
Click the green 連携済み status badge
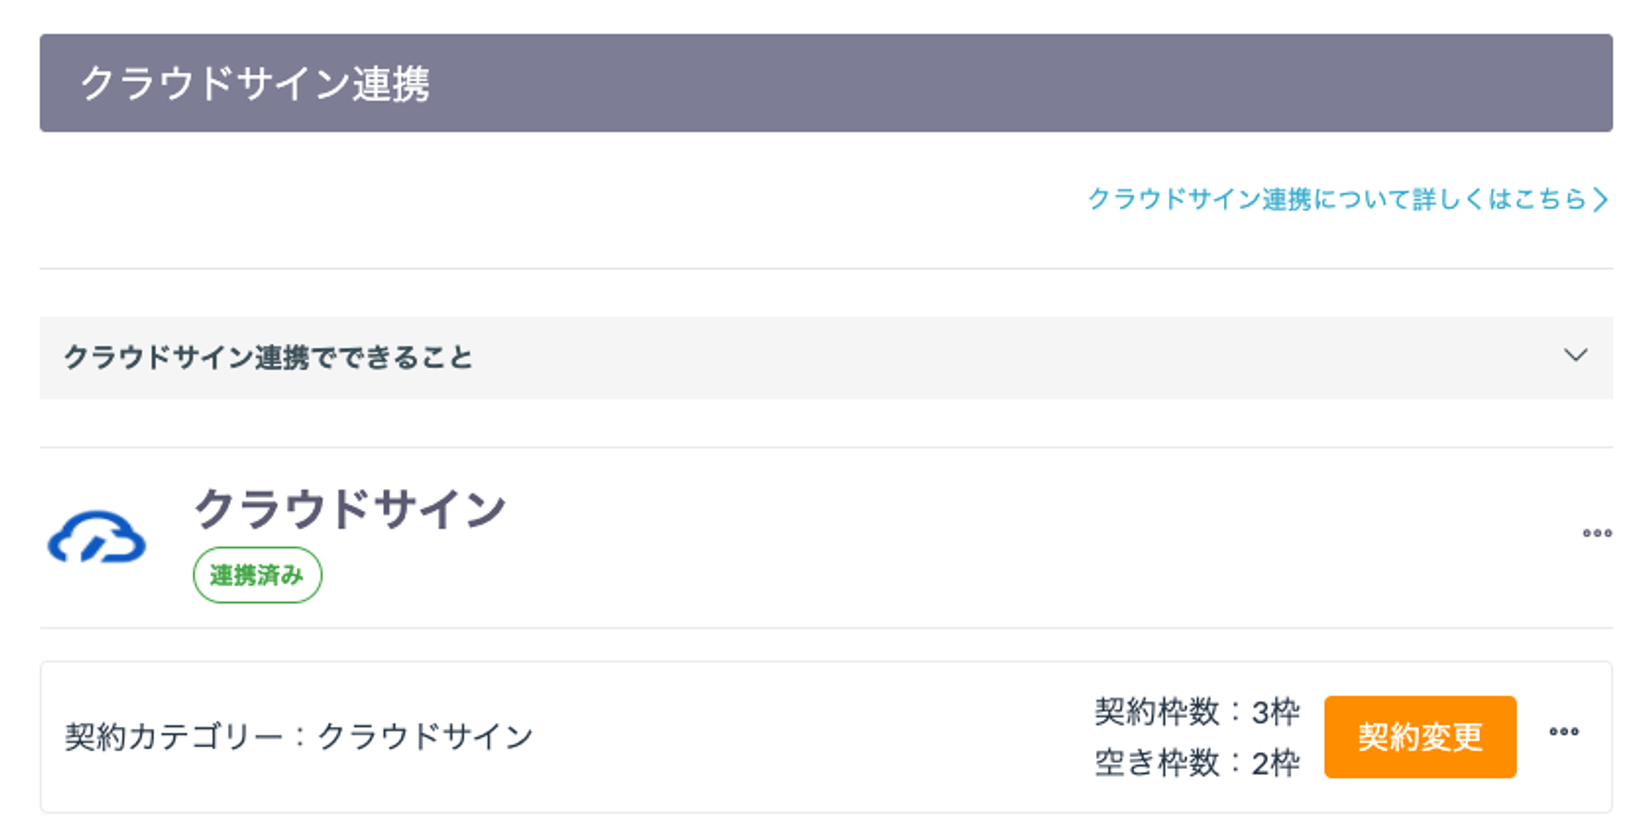tap(257, 575)
